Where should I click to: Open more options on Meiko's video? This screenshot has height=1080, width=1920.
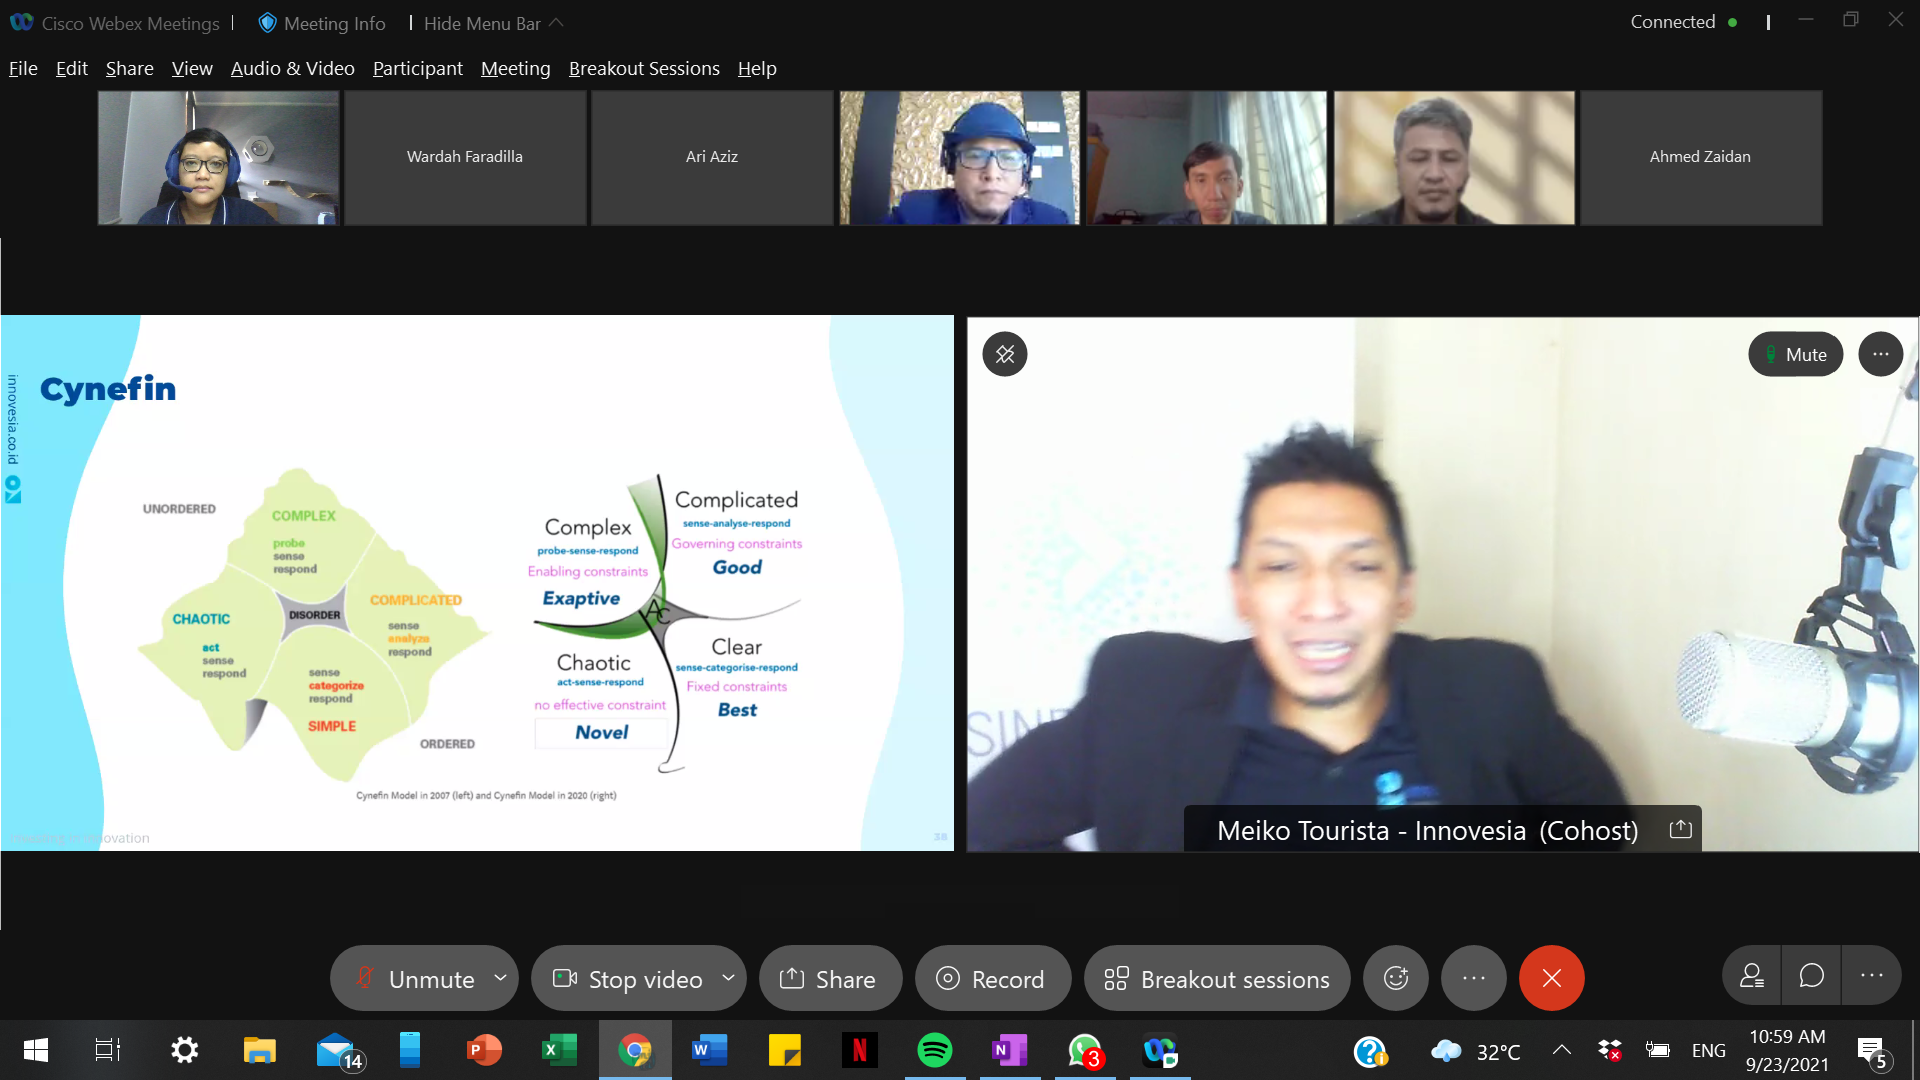tap(1880, 354)
